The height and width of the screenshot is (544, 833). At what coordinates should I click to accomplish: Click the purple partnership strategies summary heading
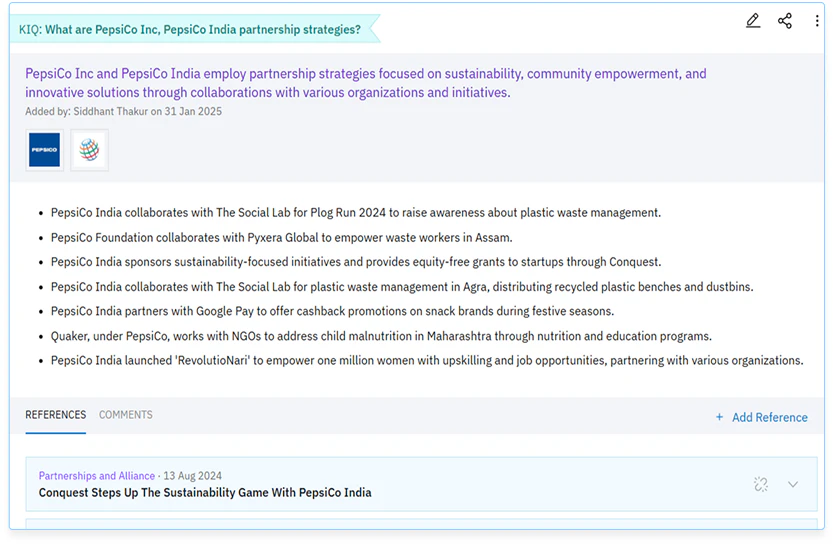point(366,83)
